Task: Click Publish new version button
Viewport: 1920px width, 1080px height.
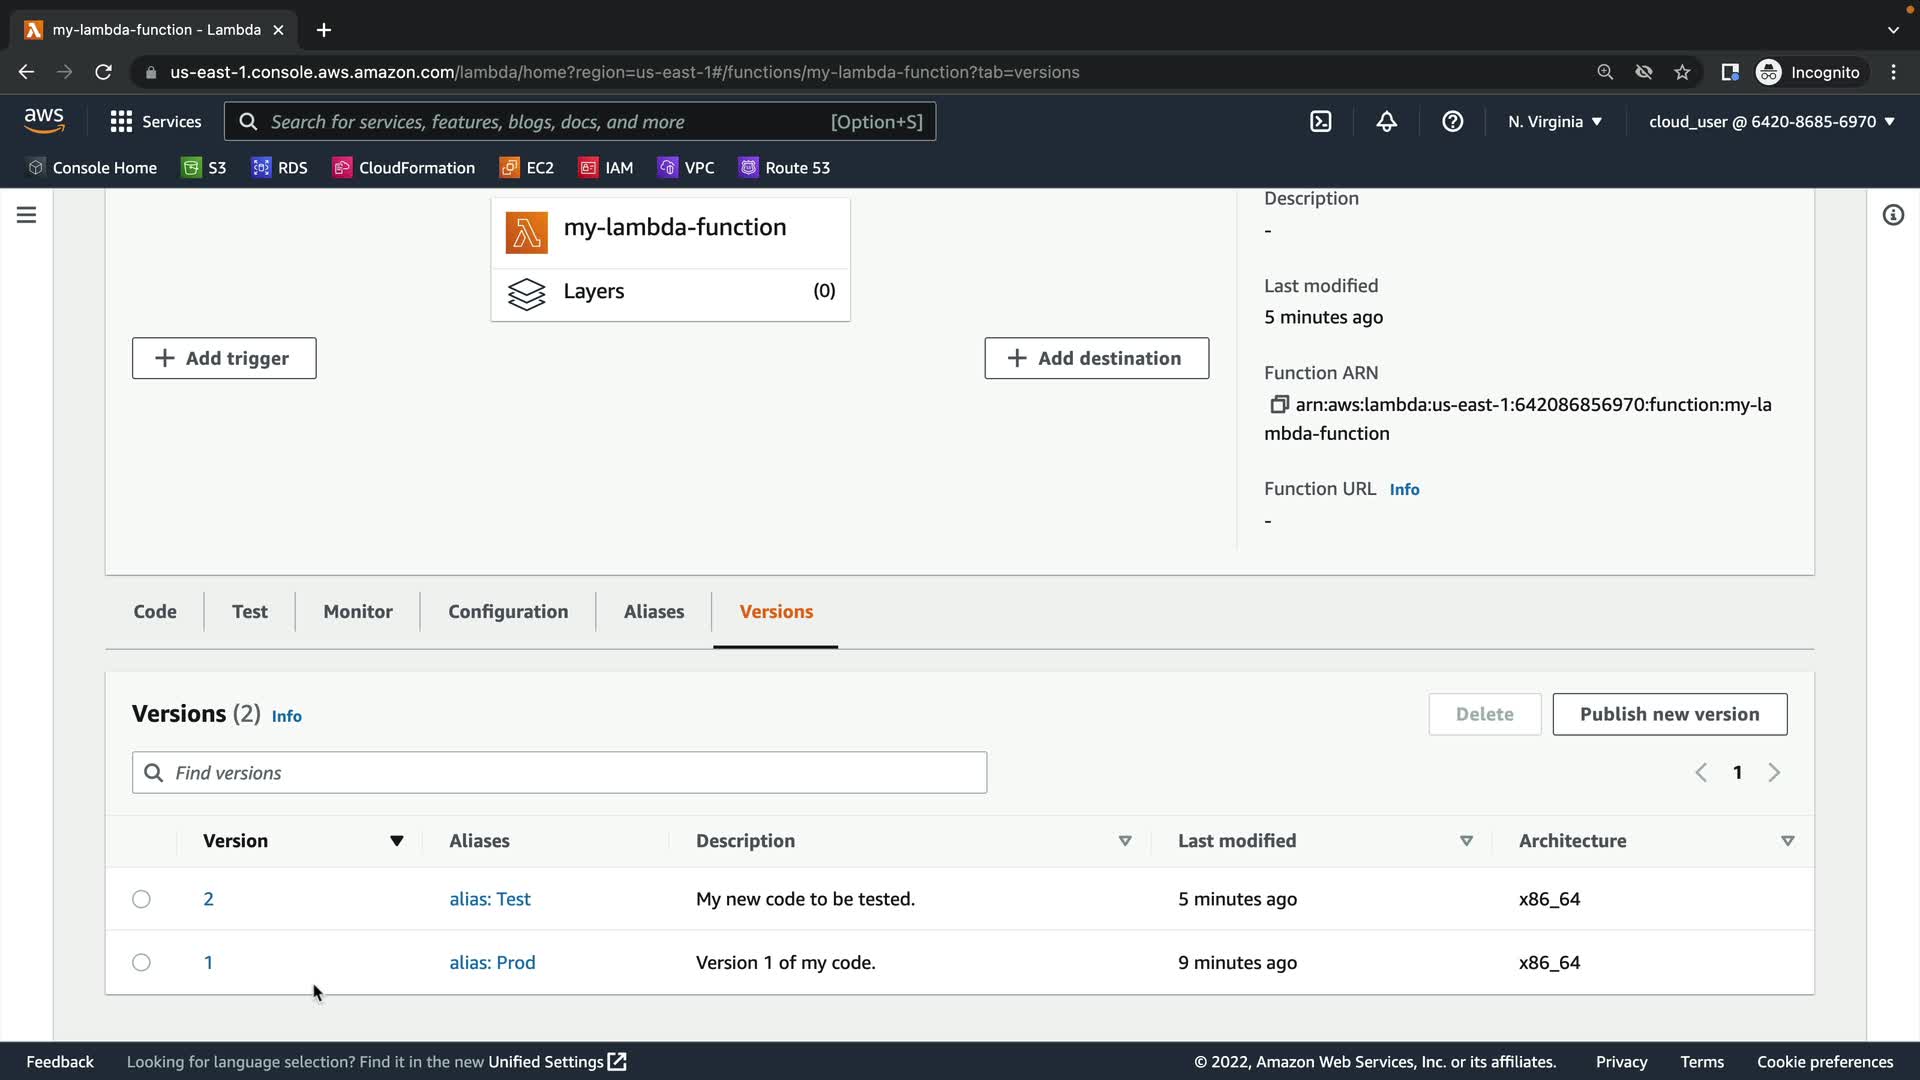Action: point(1669,714)
